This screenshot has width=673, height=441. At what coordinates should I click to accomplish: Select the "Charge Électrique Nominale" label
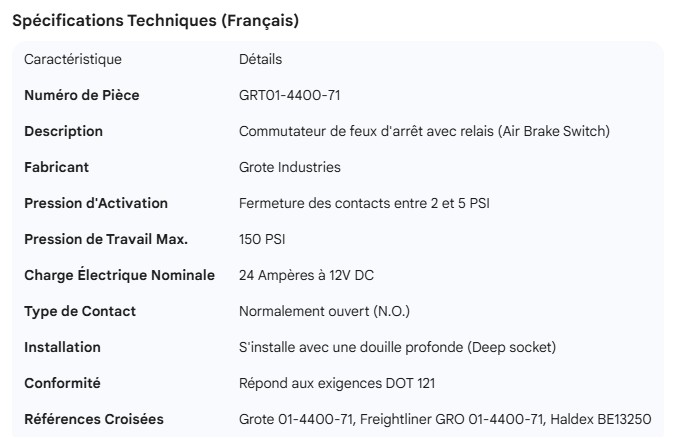[119, 276]
